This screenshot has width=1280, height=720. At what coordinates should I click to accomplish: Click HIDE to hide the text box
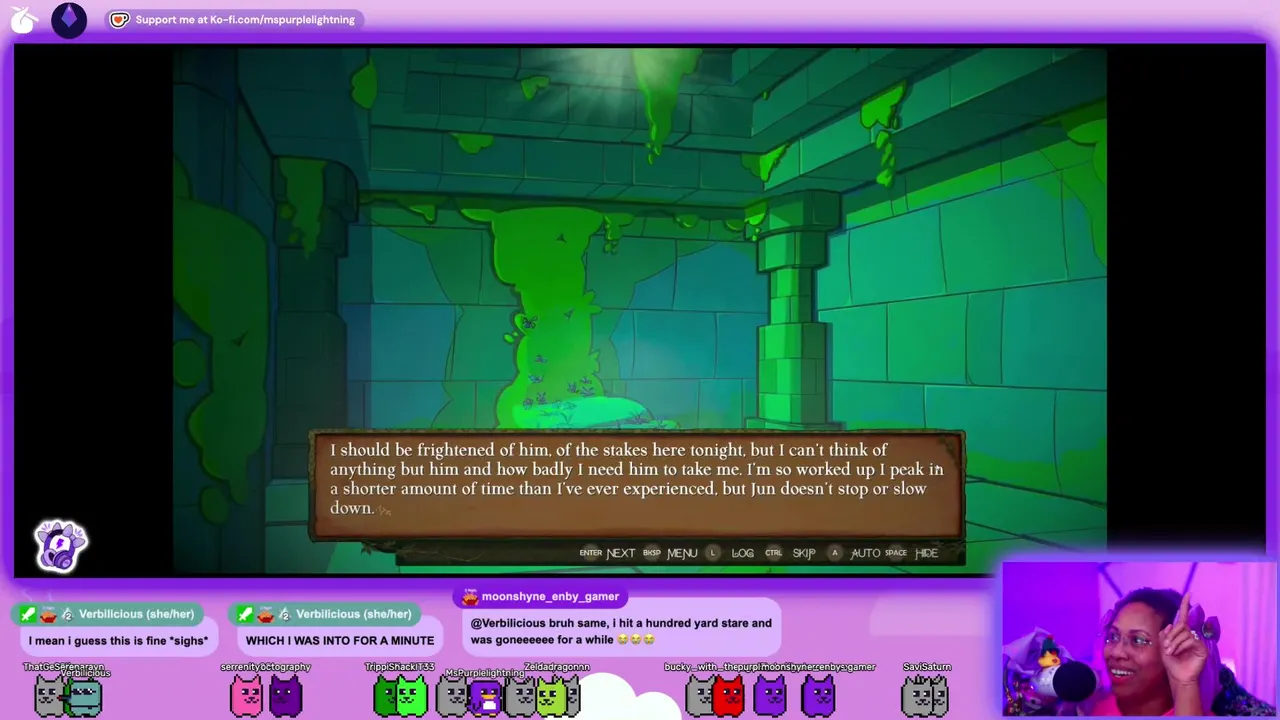(x=927, y=553)
